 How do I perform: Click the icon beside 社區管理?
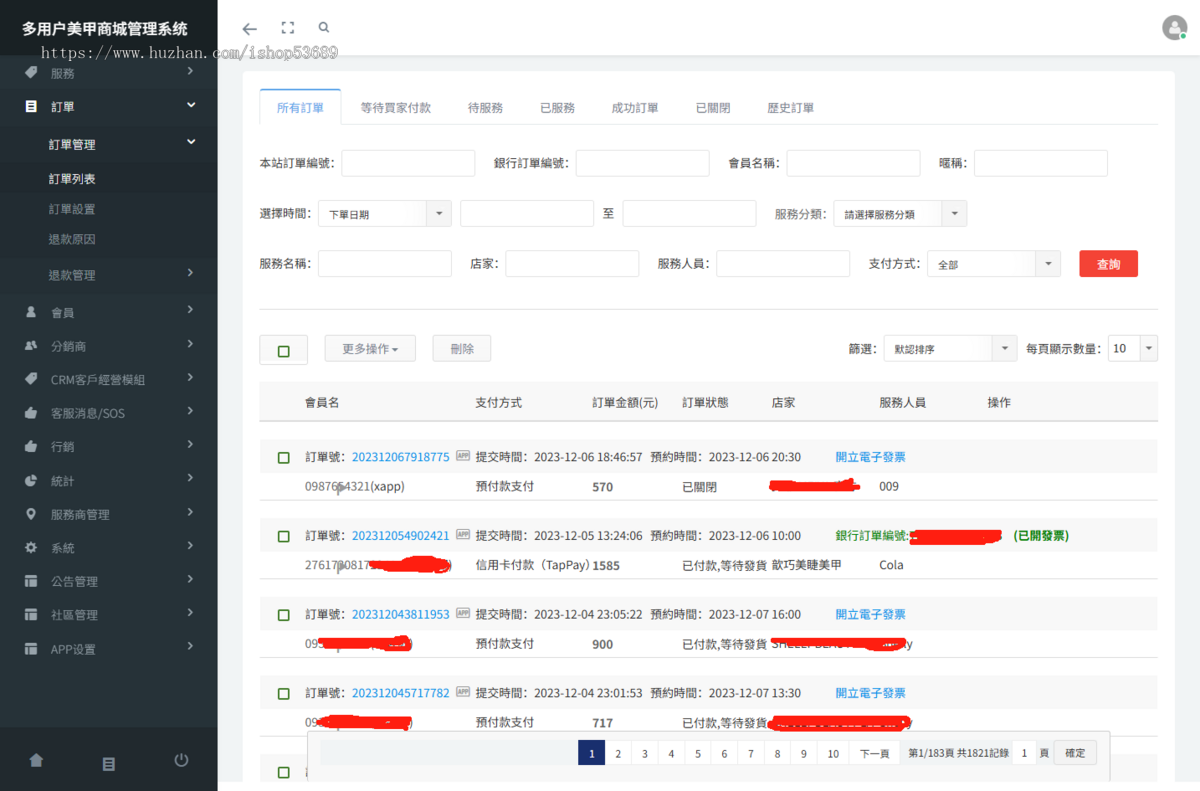pyautogui.click(x=31, y=615)
